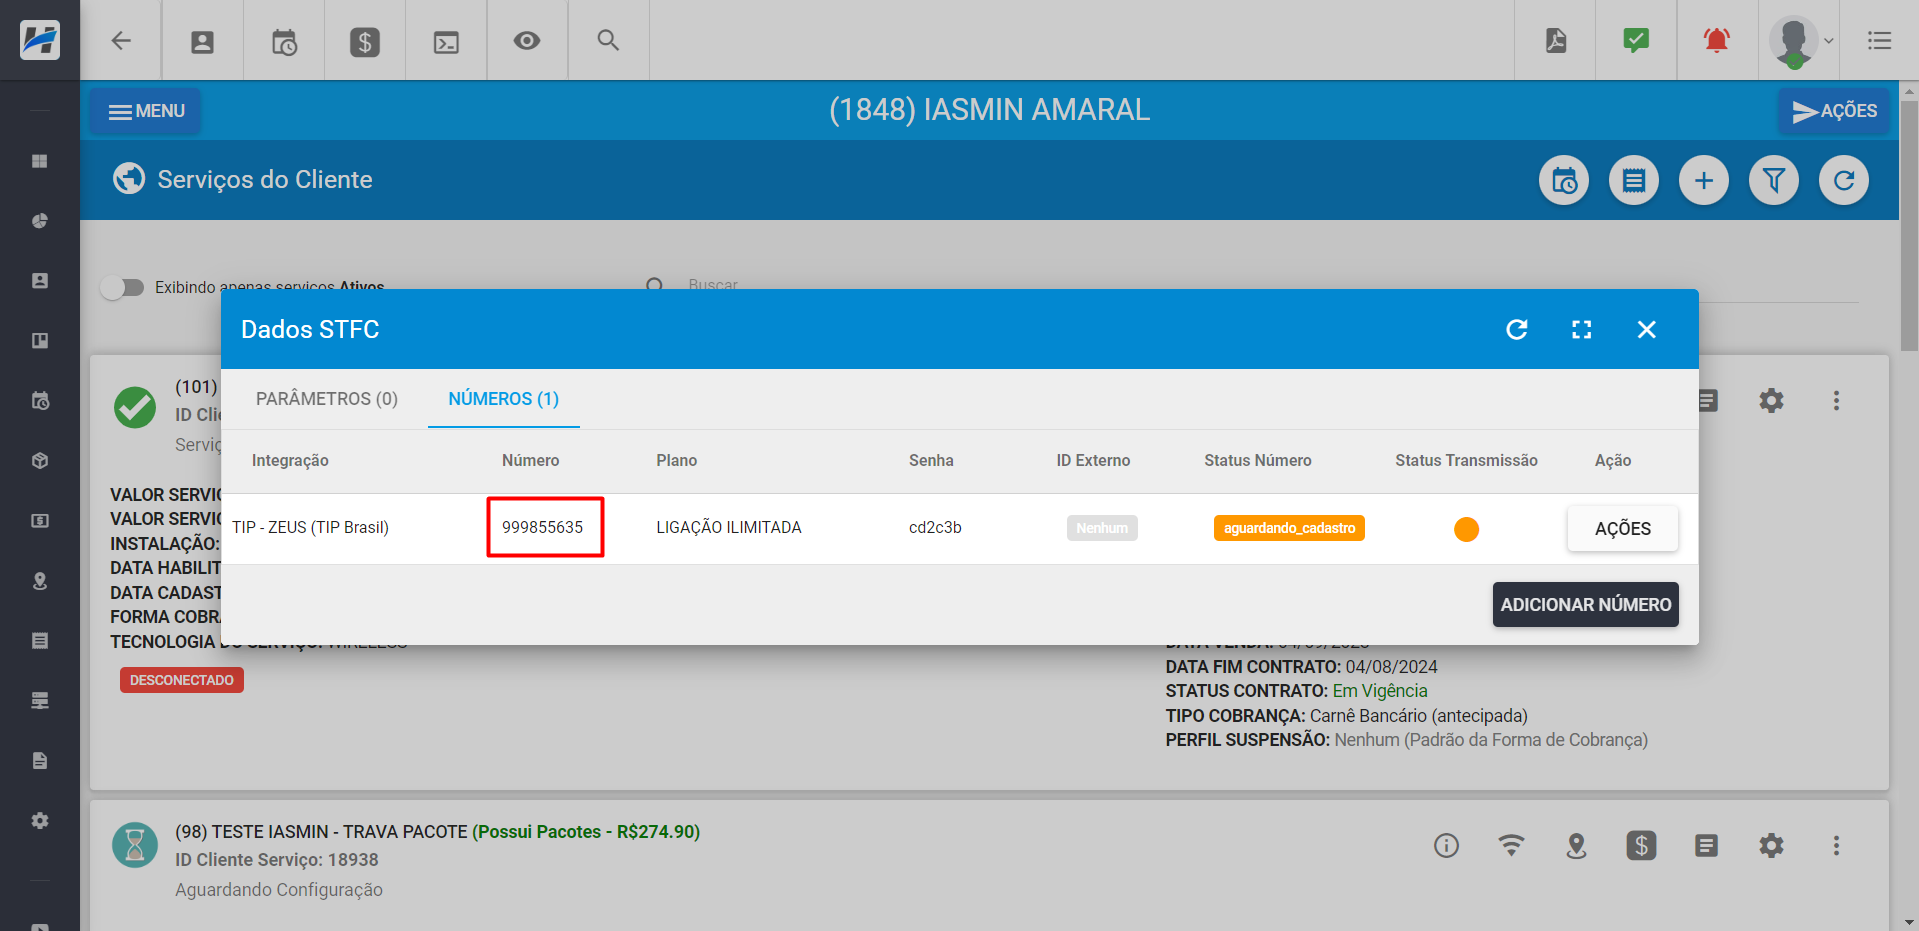Click the TIP - ZEUS (TIP Brasil) cell
1919x931 pixels.
tap(310, 527)
